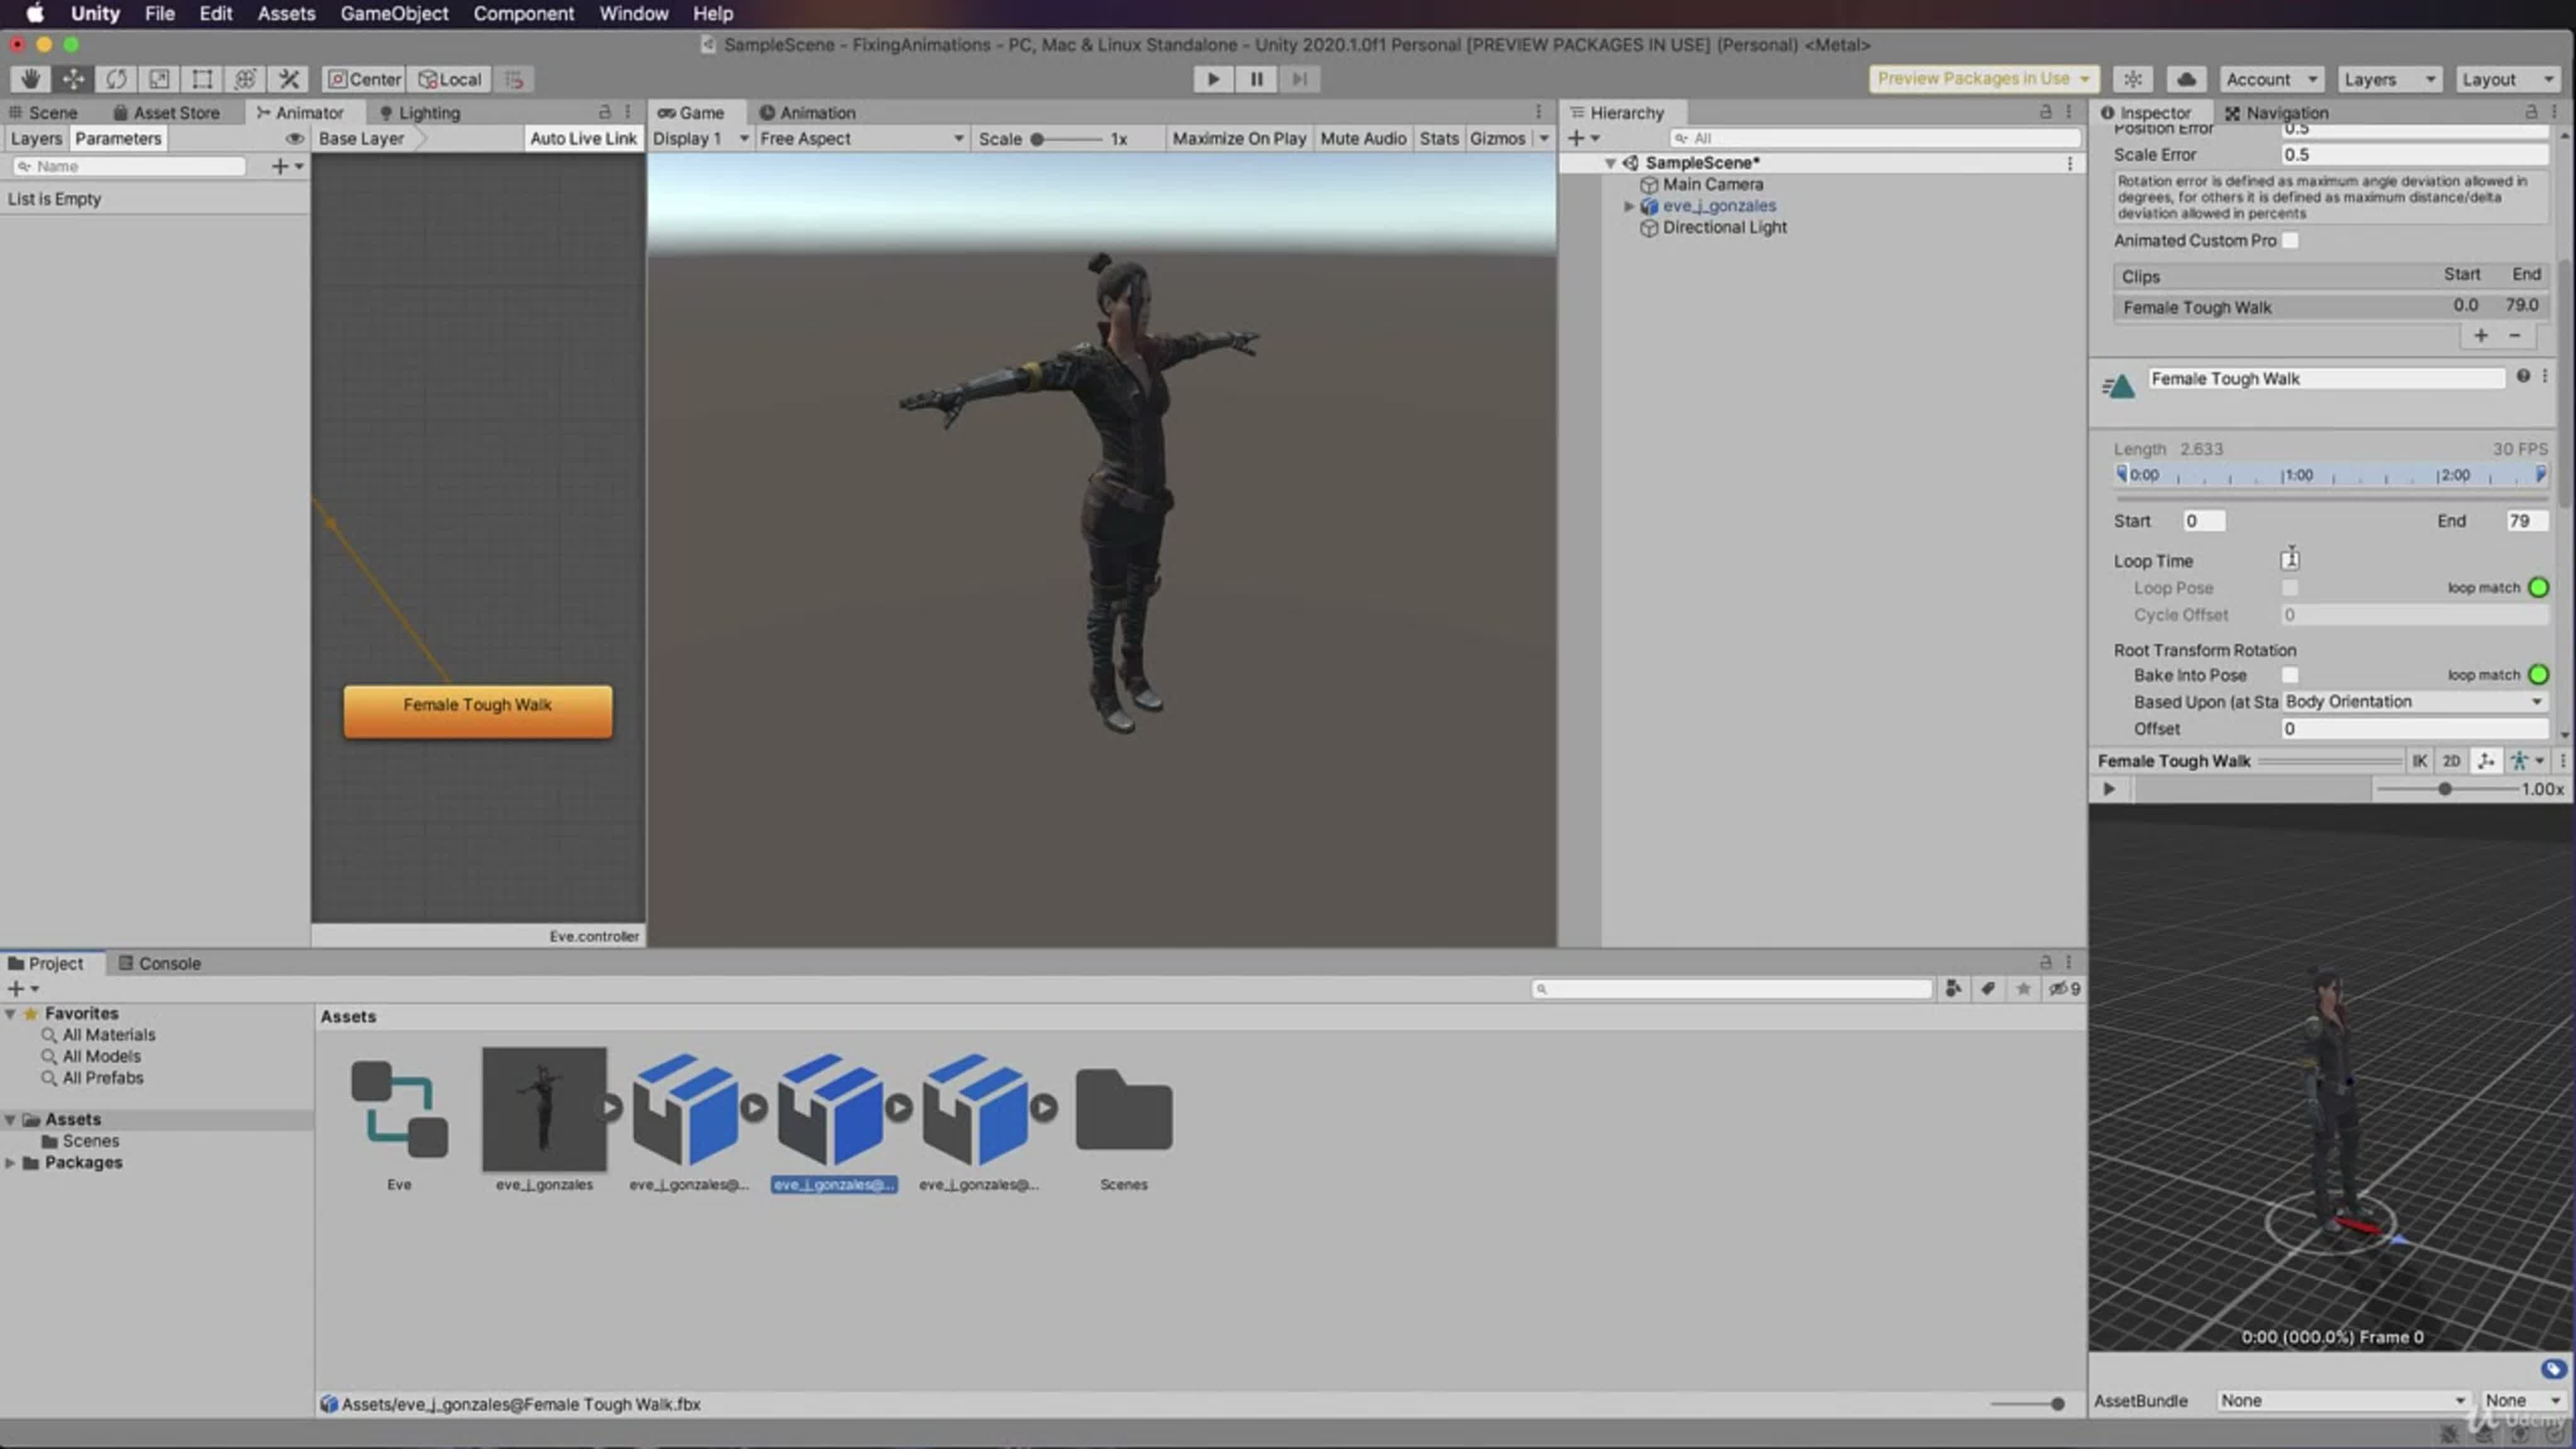This screenshot has width=2576, height=1449.
Task: Toggle Auto Live Link in Animator
Action: tap(583, 139)
